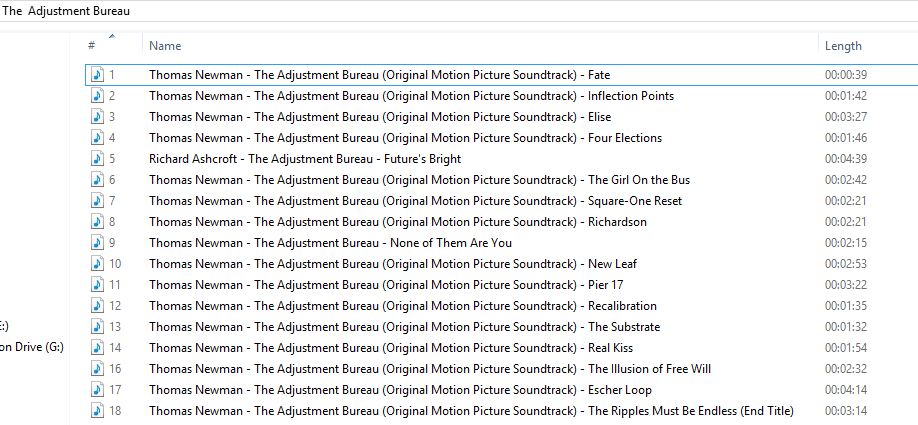Screen dimensions: 918x425
Task: Select The Girl On the Bus track
Action: [419, 180]
